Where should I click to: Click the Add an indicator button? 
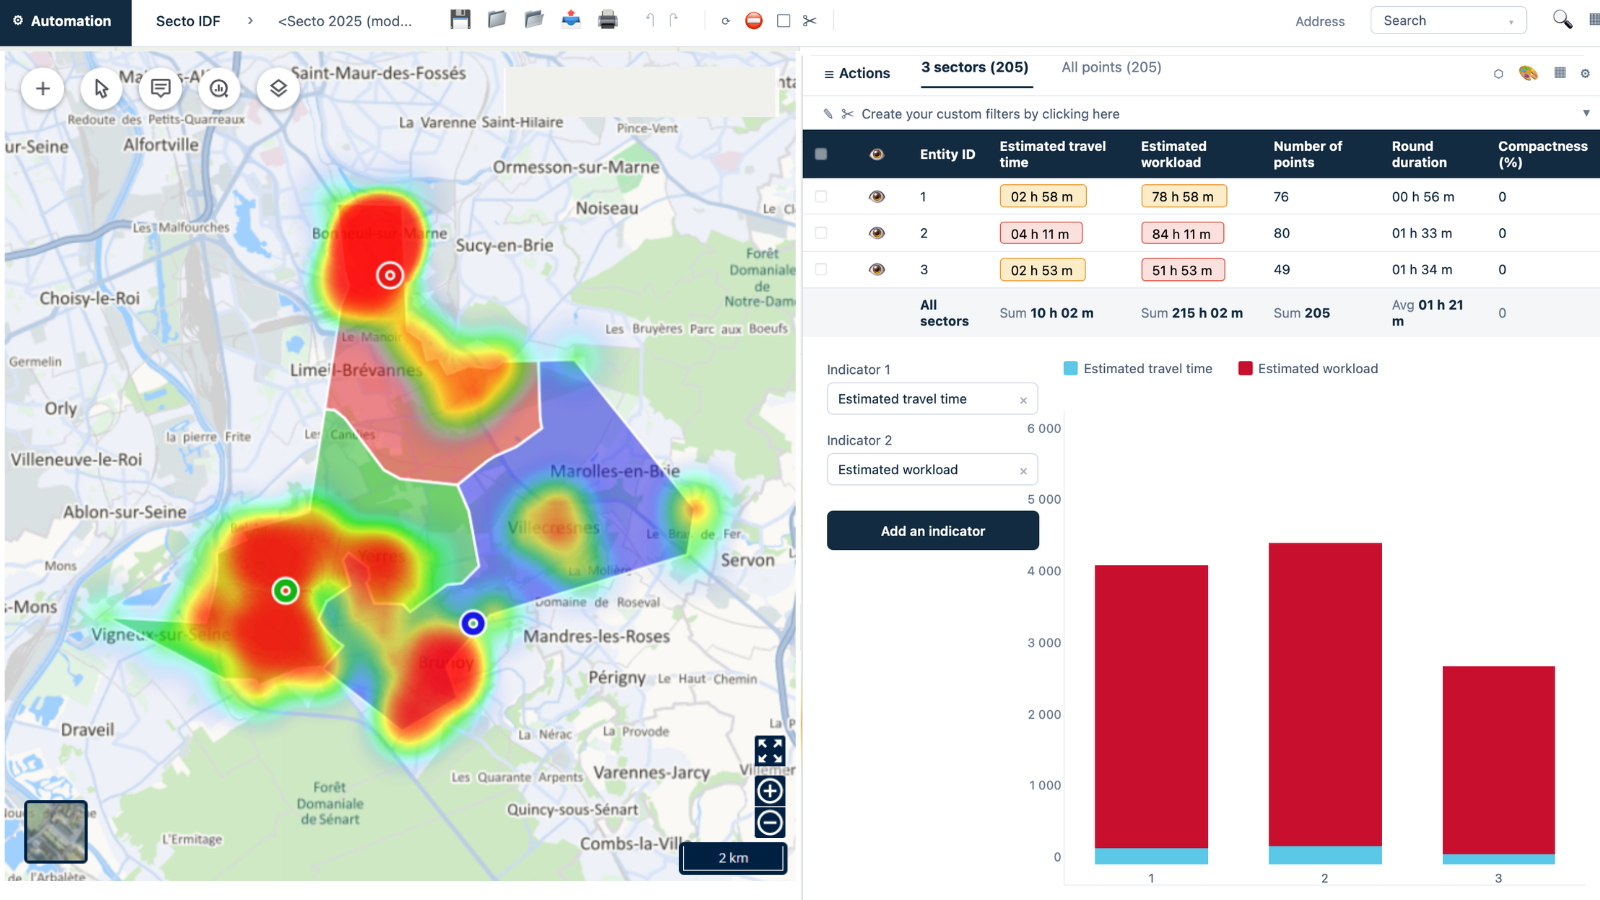(933, 531)
